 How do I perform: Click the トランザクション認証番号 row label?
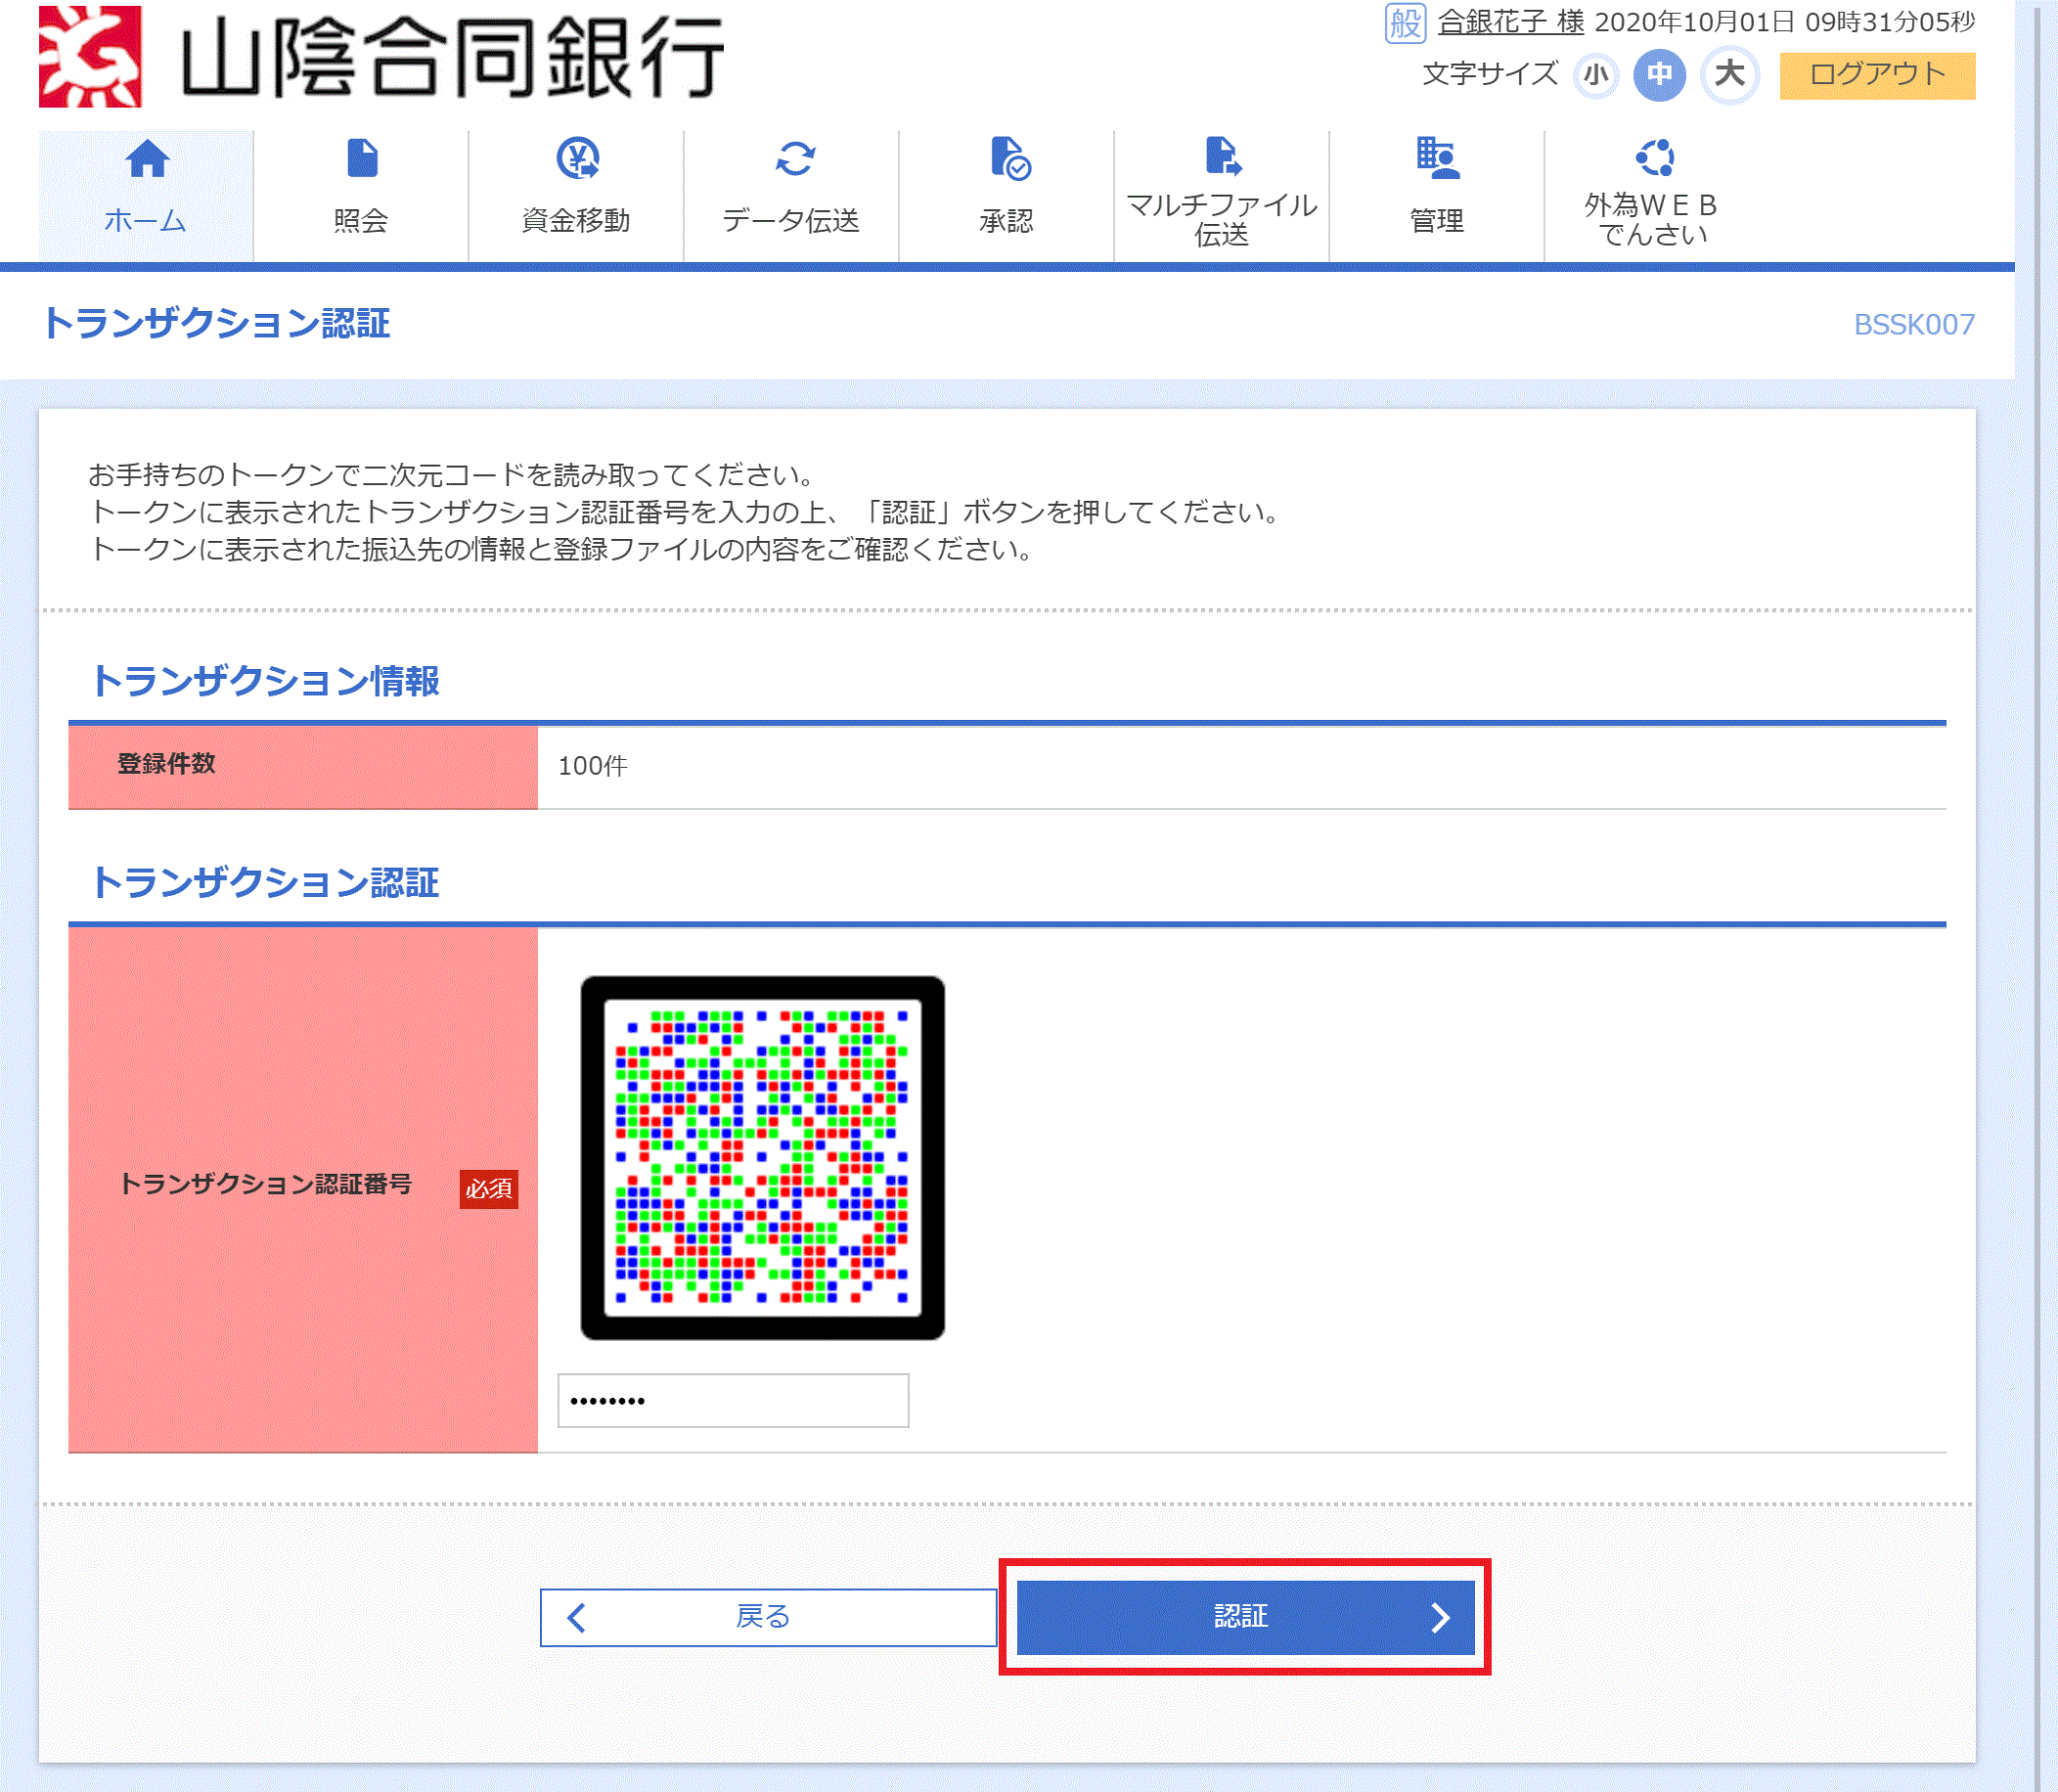265,1184
